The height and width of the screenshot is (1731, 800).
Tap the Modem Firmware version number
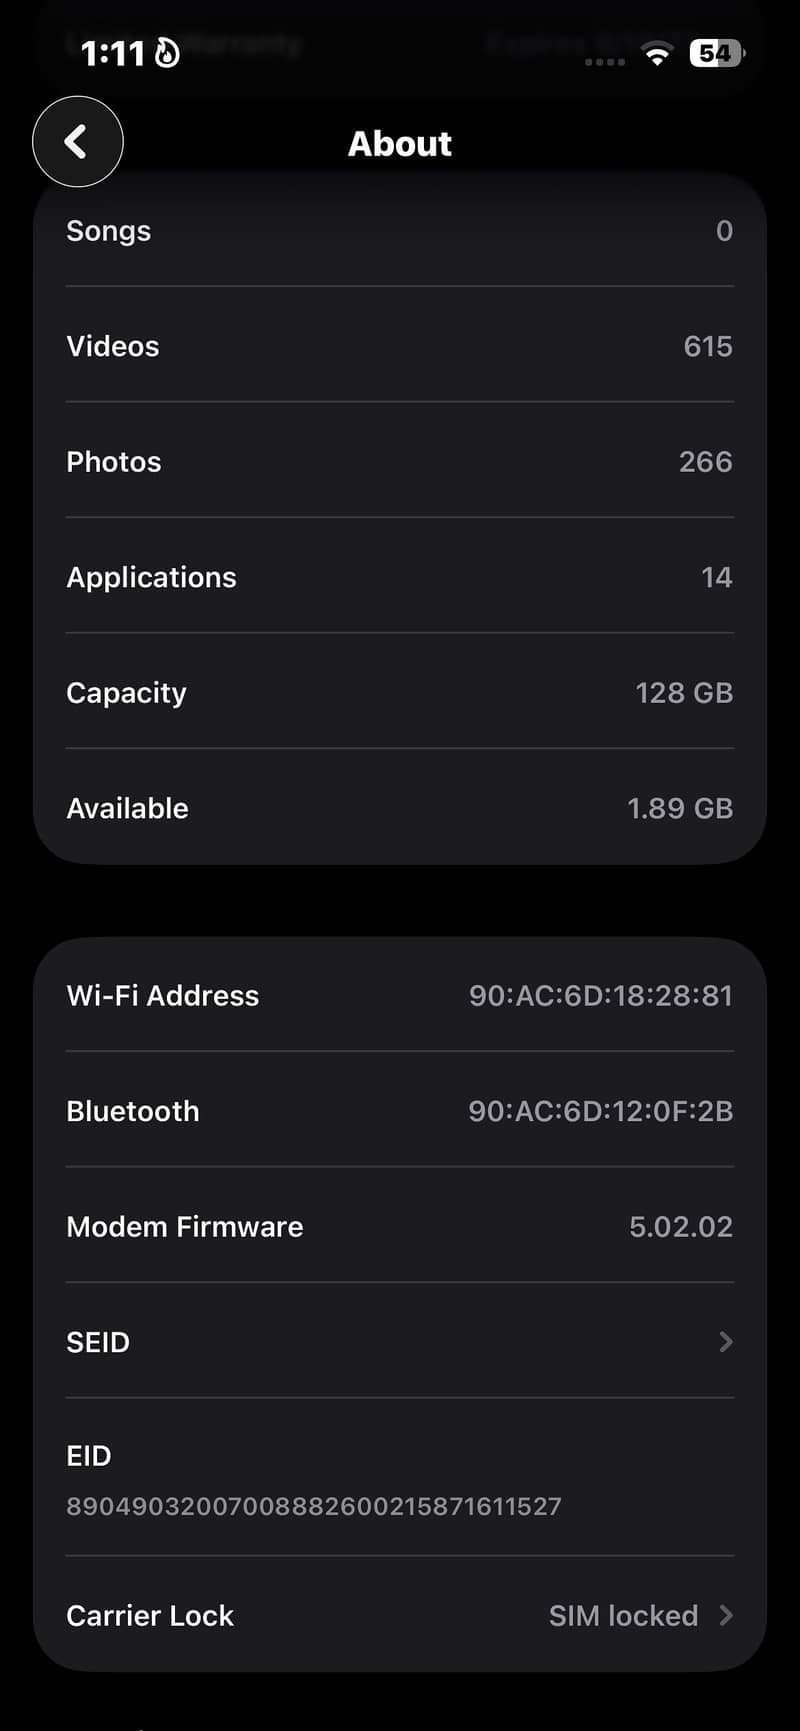pos(681,1227)
